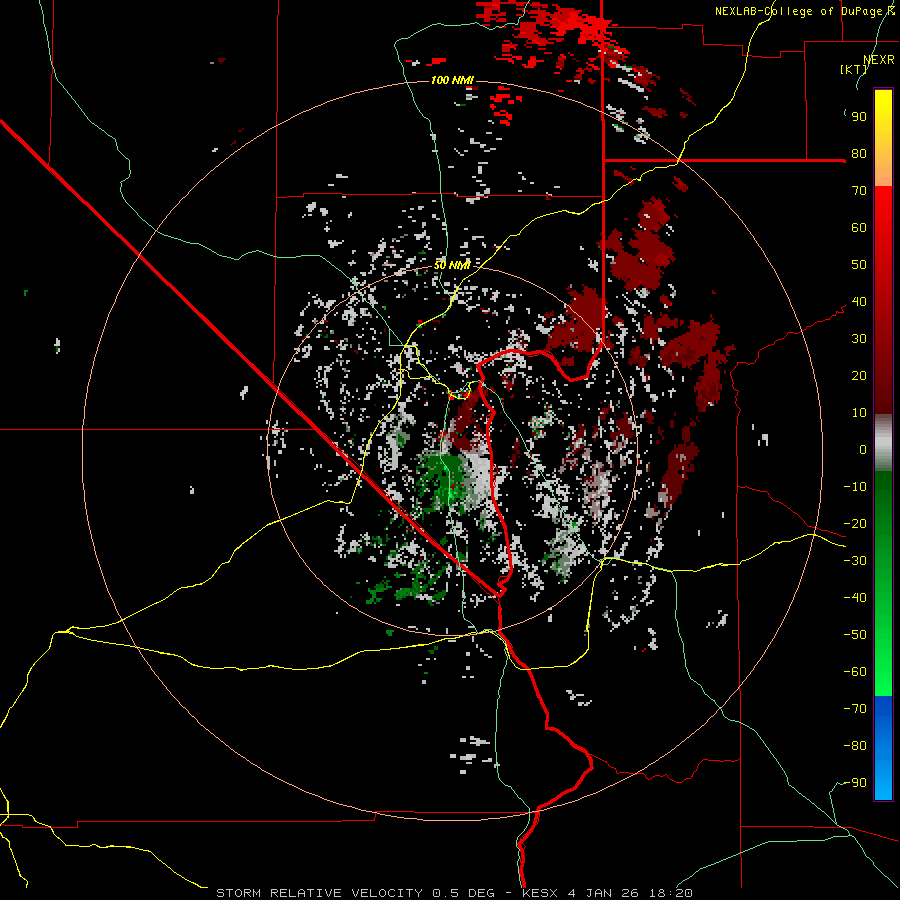Click the KESX radar site identifier
900x900 pixels.
click(540, 893)
